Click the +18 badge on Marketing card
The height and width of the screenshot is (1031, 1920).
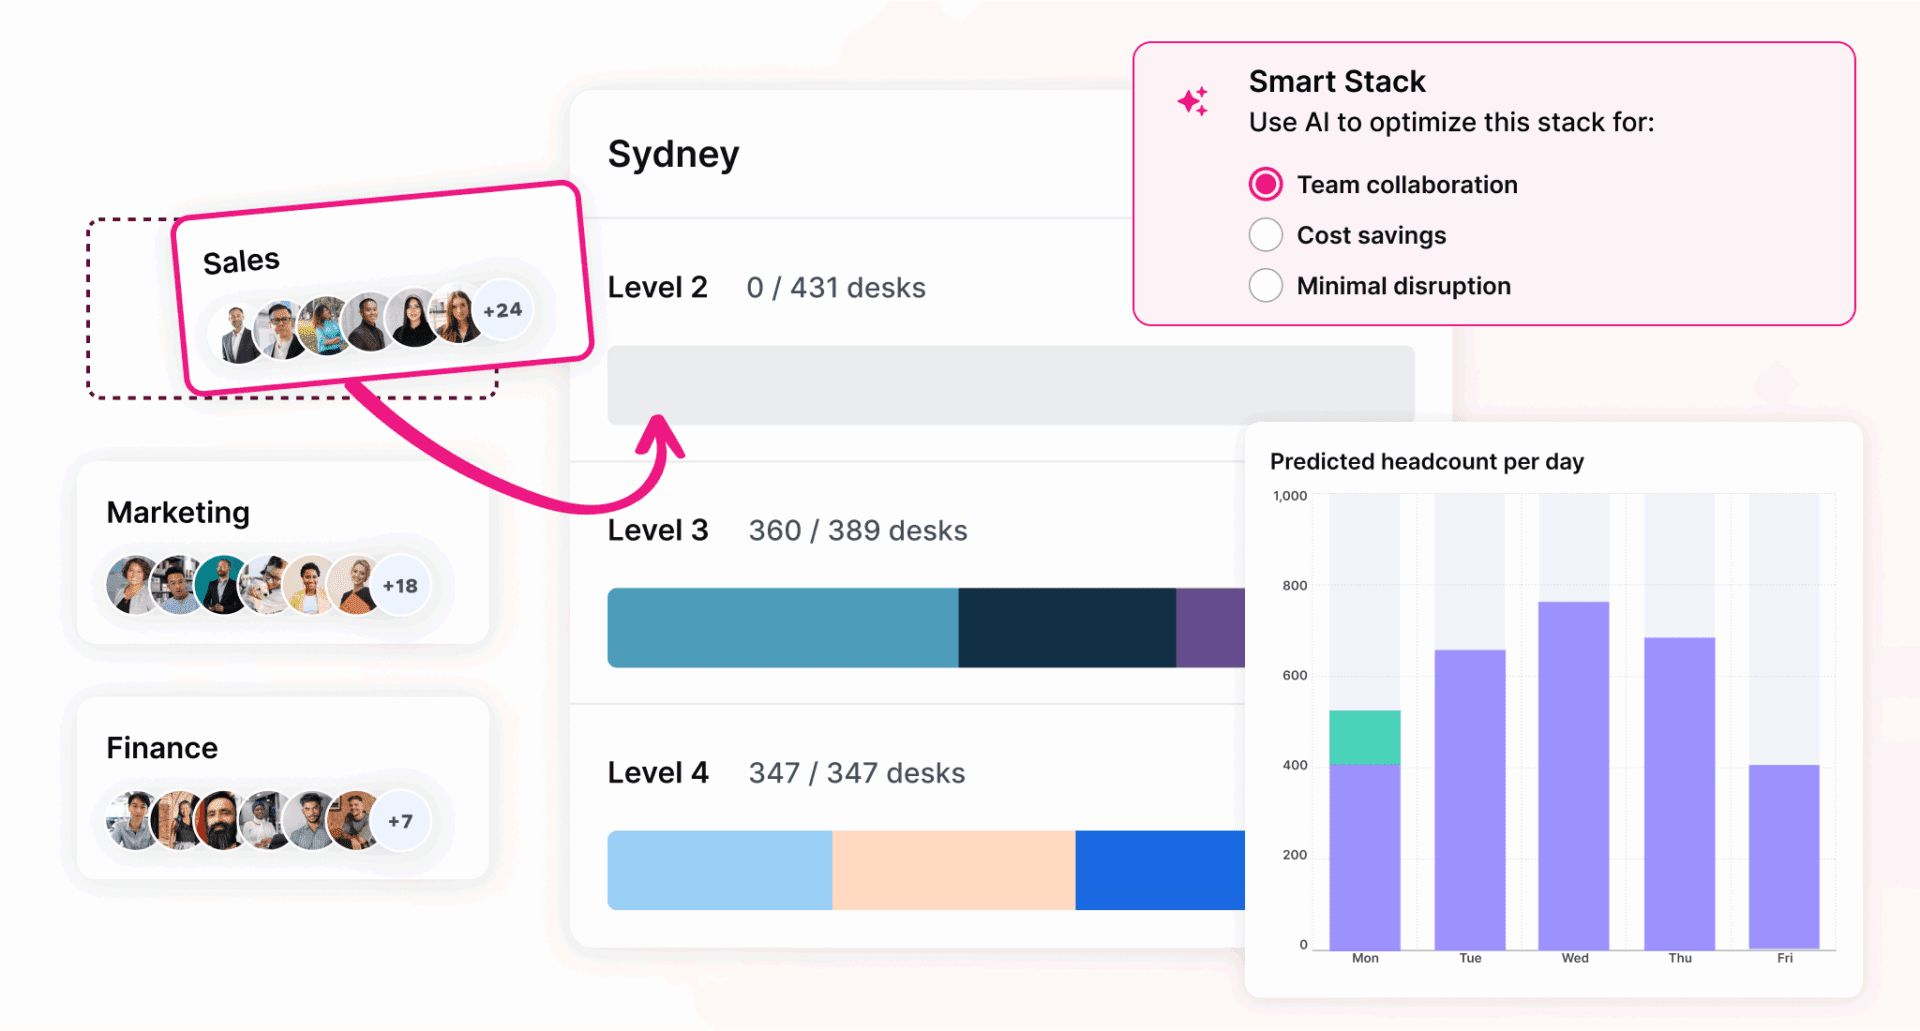(x=400, y=586)
